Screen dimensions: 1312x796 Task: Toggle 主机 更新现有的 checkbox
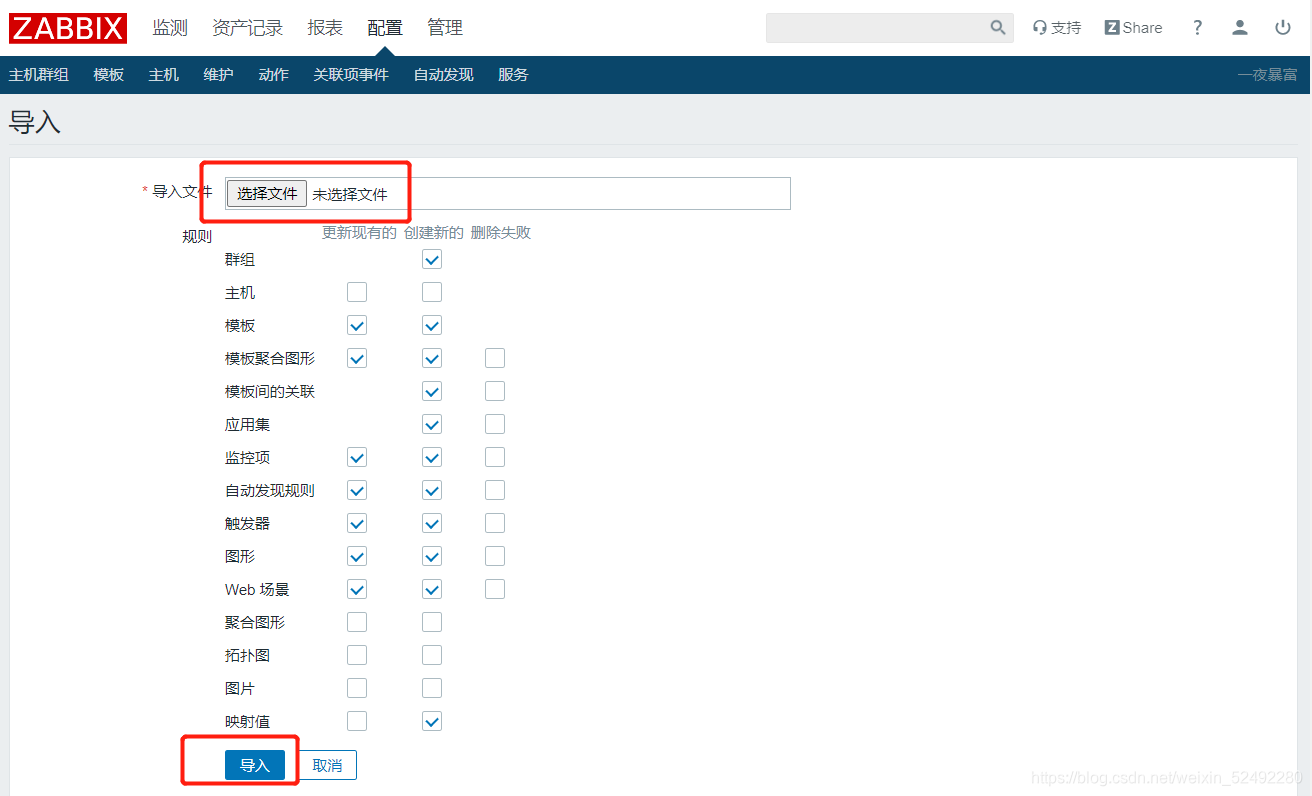pyautogui.click(x=357, y=292)
